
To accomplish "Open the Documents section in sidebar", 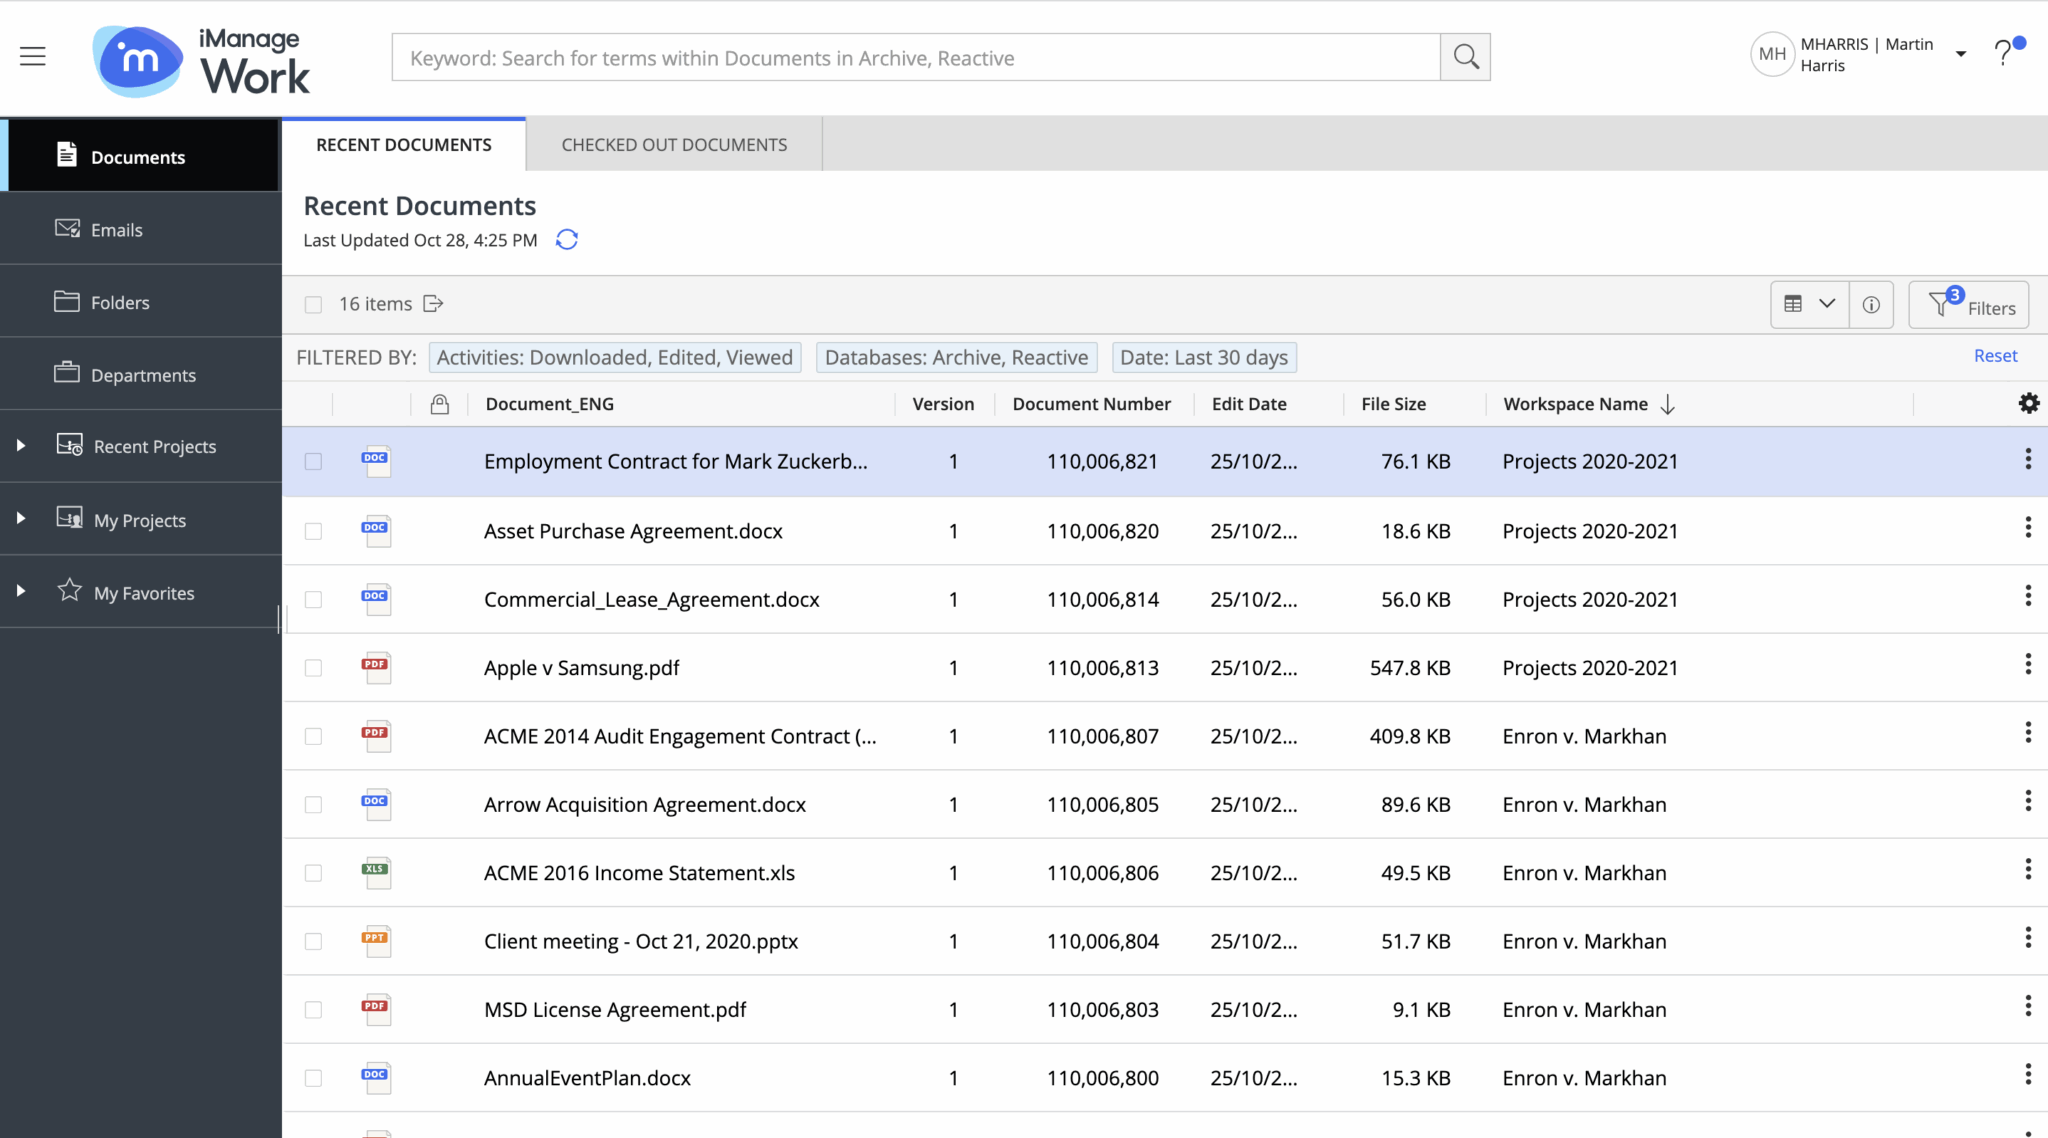I will pos(137,156).
